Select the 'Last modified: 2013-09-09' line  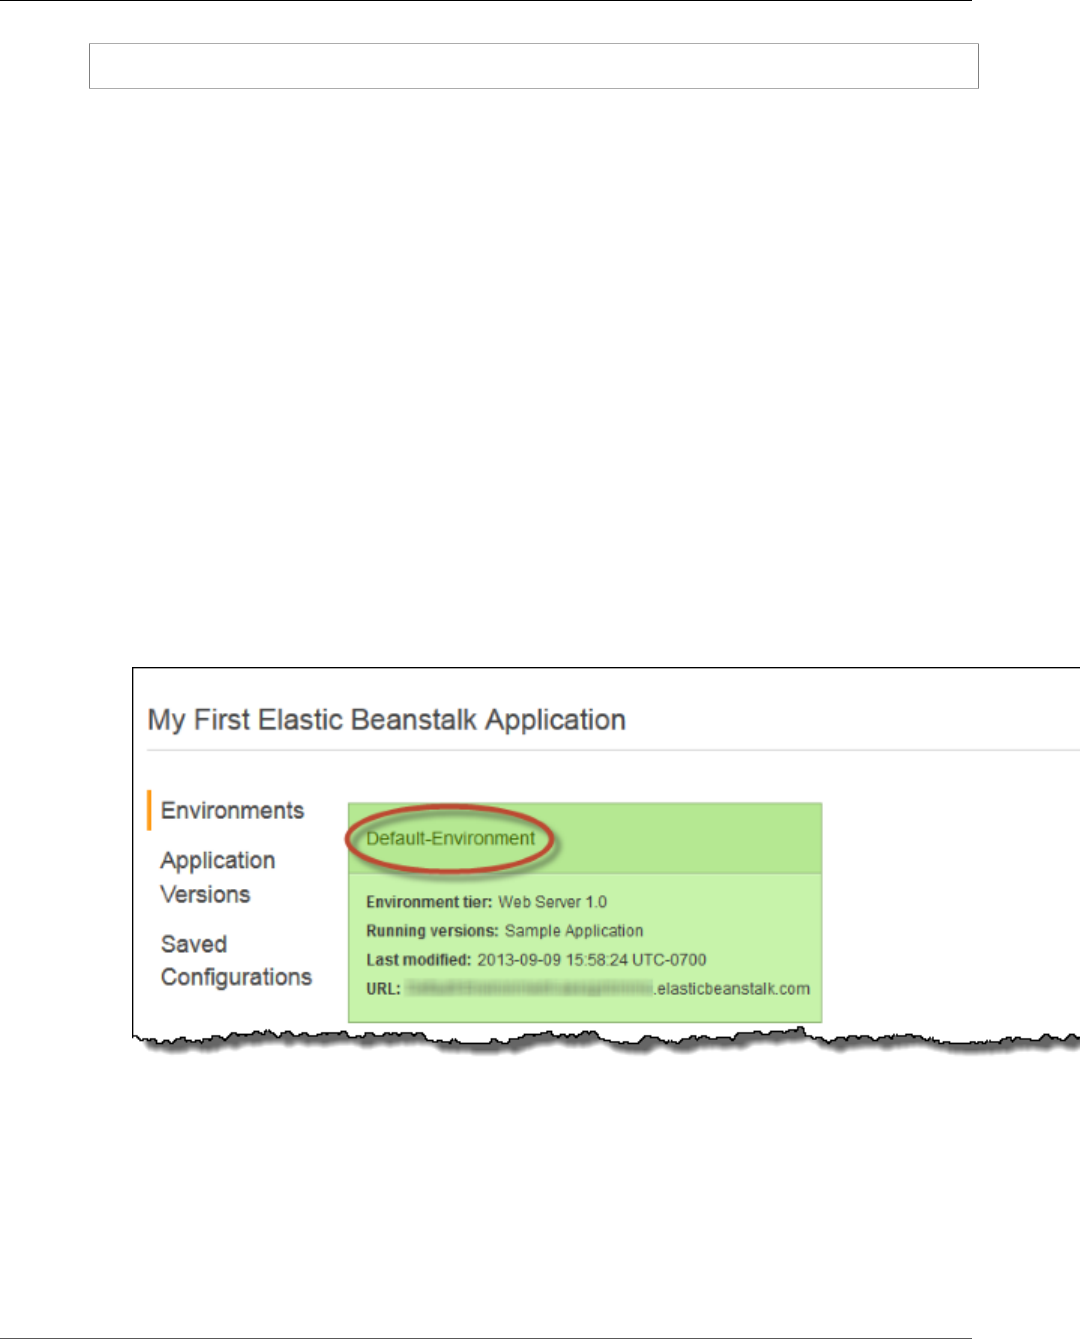tap(536, 959)
